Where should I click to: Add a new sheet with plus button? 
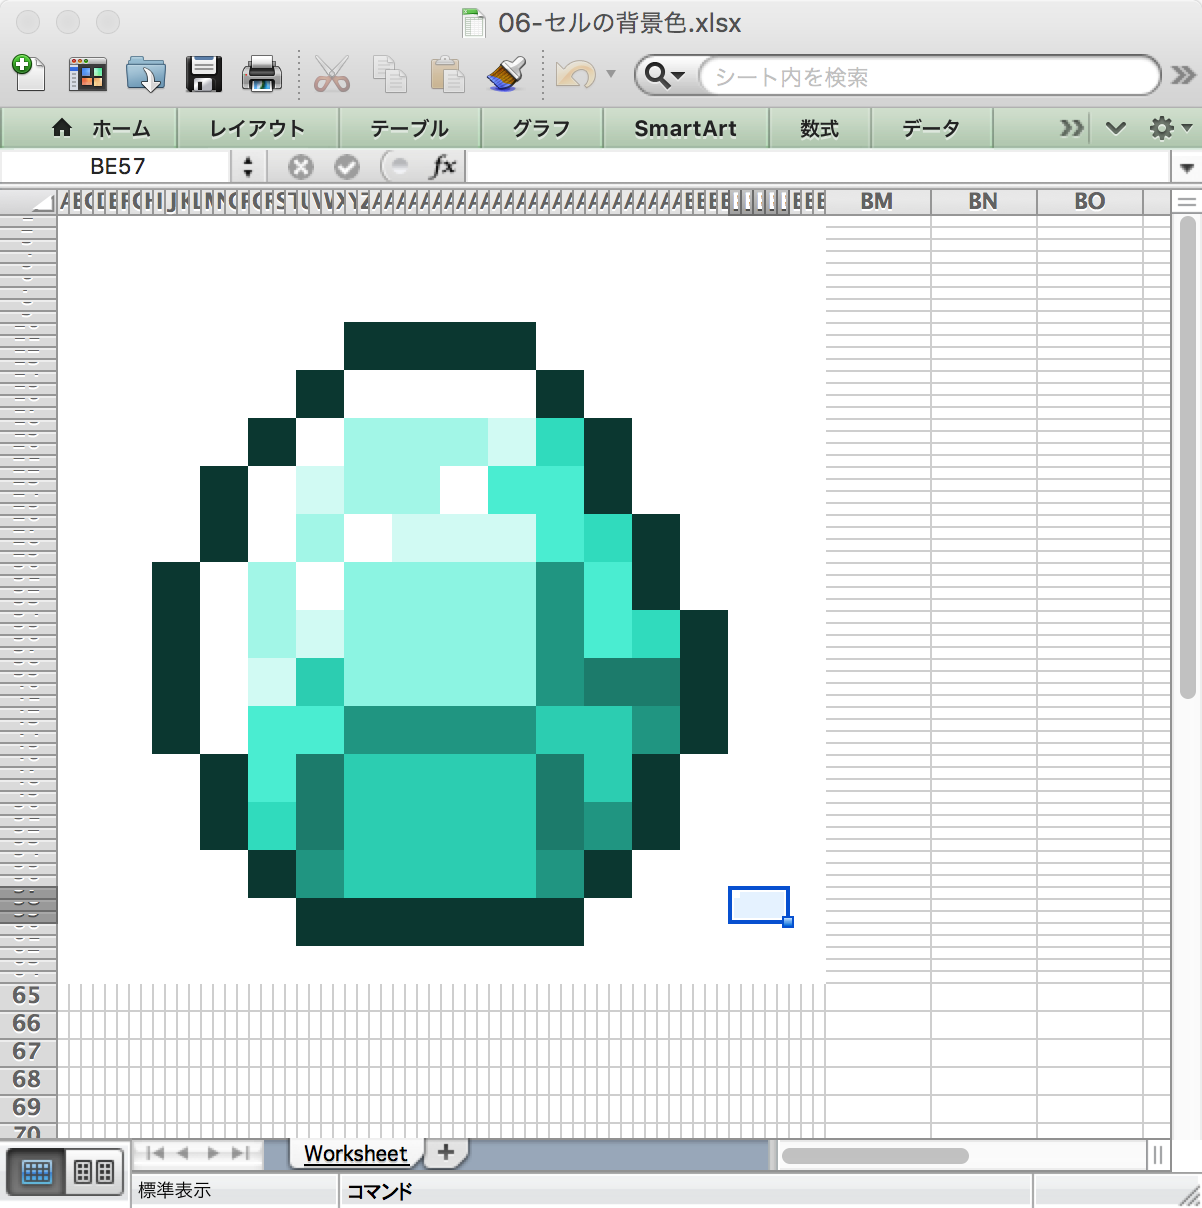pos(446,1152)
